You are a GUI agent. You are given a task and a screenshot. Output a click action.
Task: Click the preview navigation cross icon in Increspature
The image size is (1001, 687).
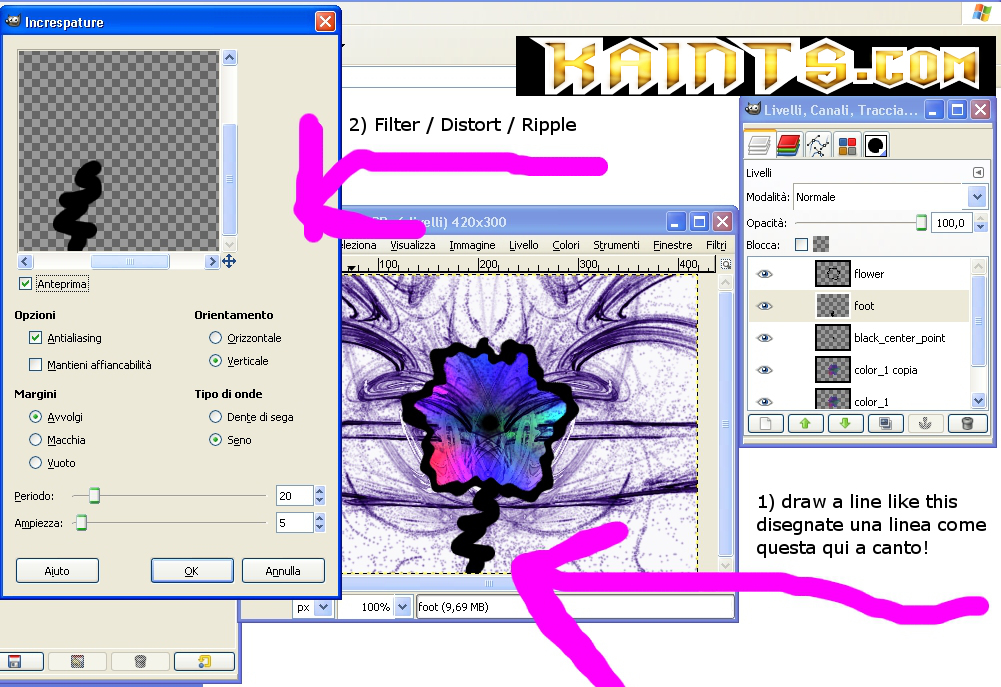[x=229, y=261]
